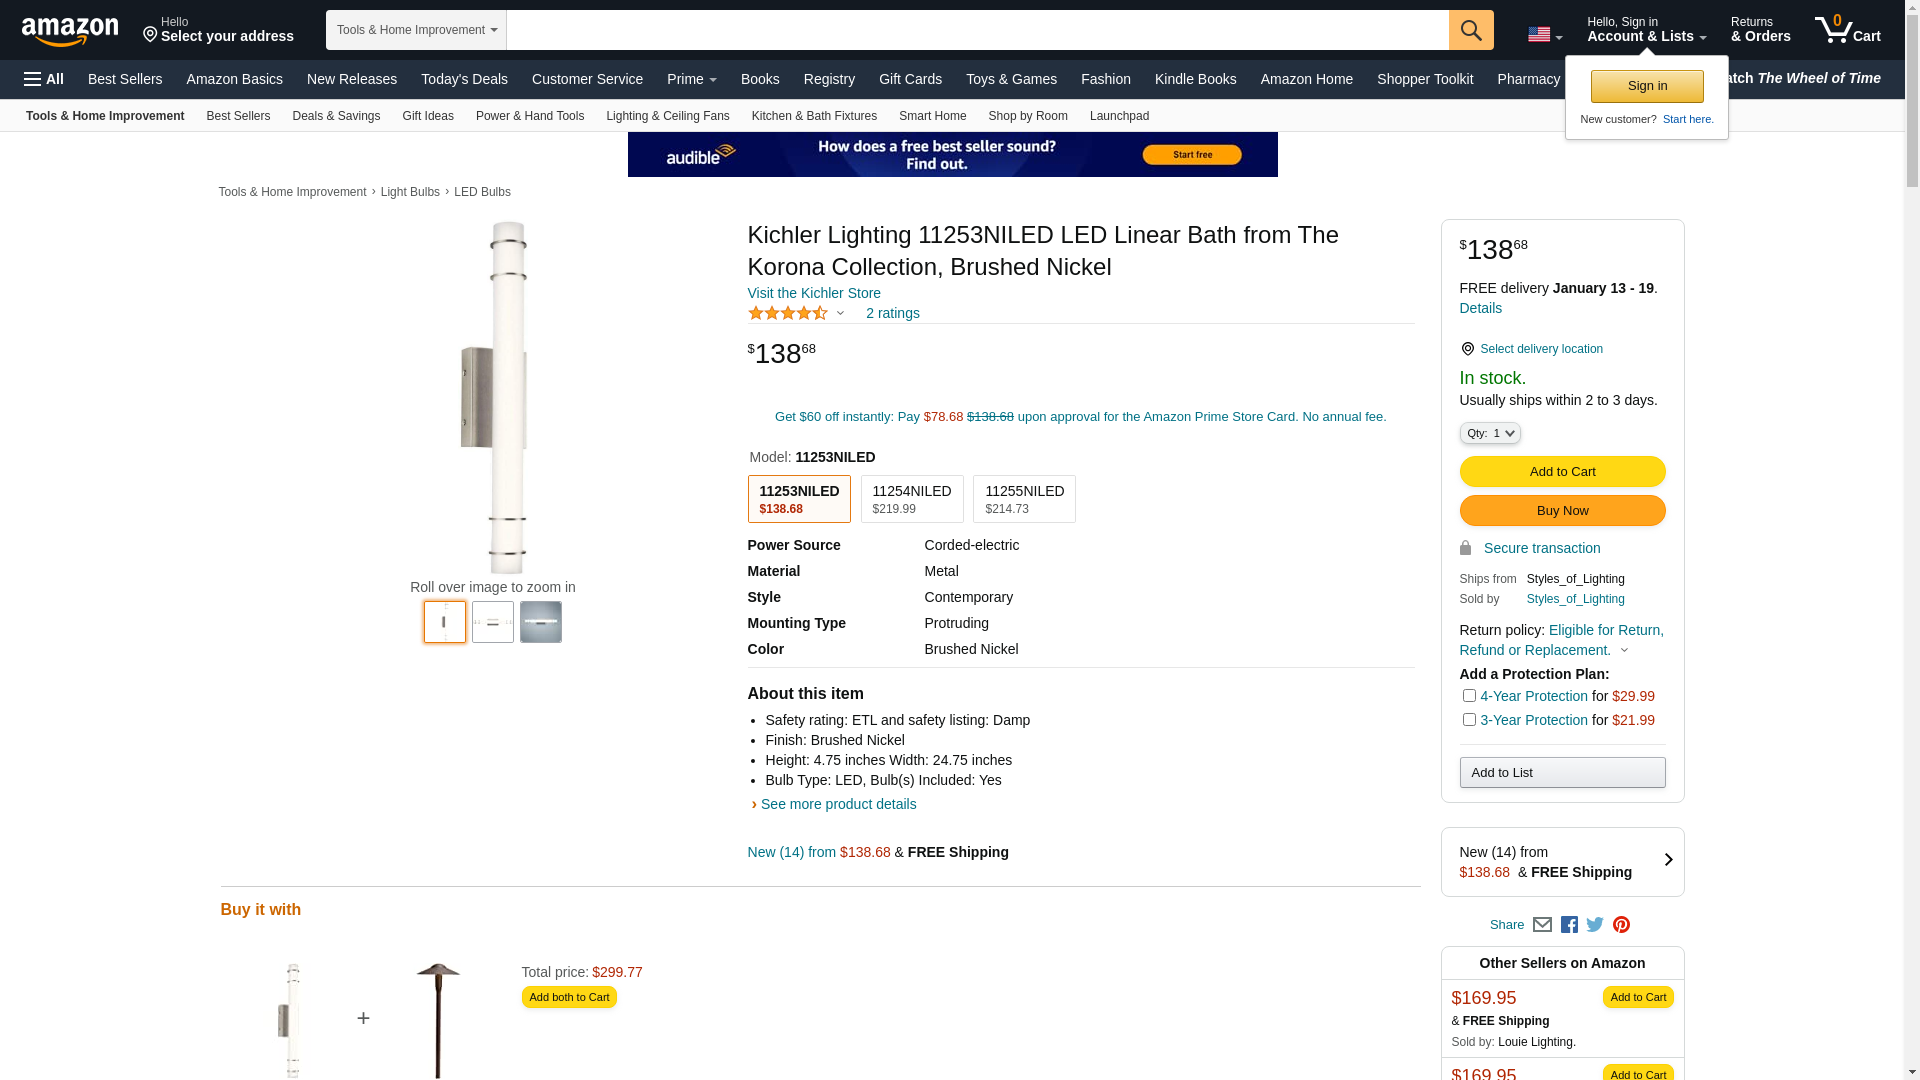Open the country flag language selector
The image size is (1920, 1080).
tap(1544, 35)
